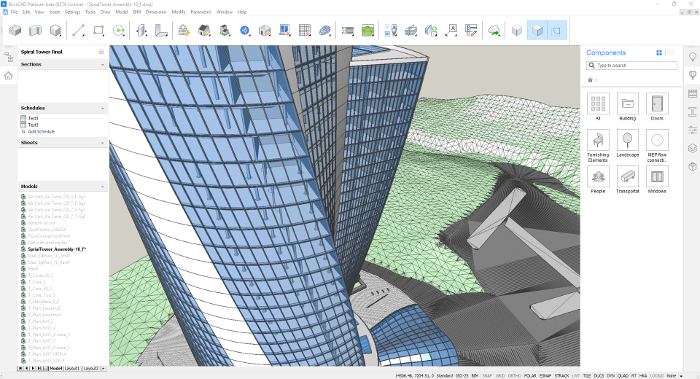Select the rectangle drawing tool
700x379 pixels.
pyautogui.click(x=99, y=30)
